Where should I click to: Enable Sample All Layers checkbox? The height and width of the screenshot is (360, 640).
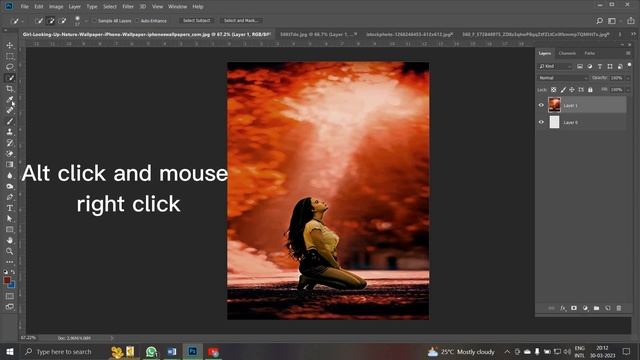tap(94, 20)
